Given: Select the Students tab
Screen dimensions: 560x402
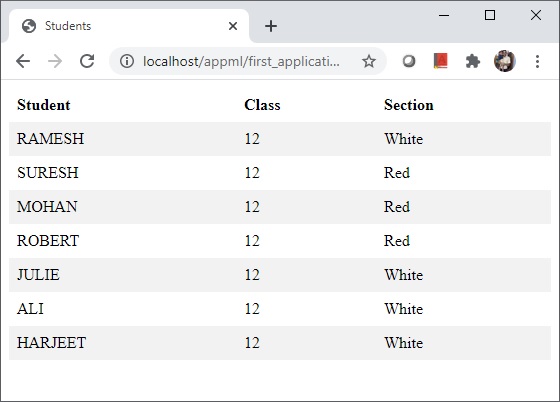Looking at the screenshot, I should pos(129,26).
